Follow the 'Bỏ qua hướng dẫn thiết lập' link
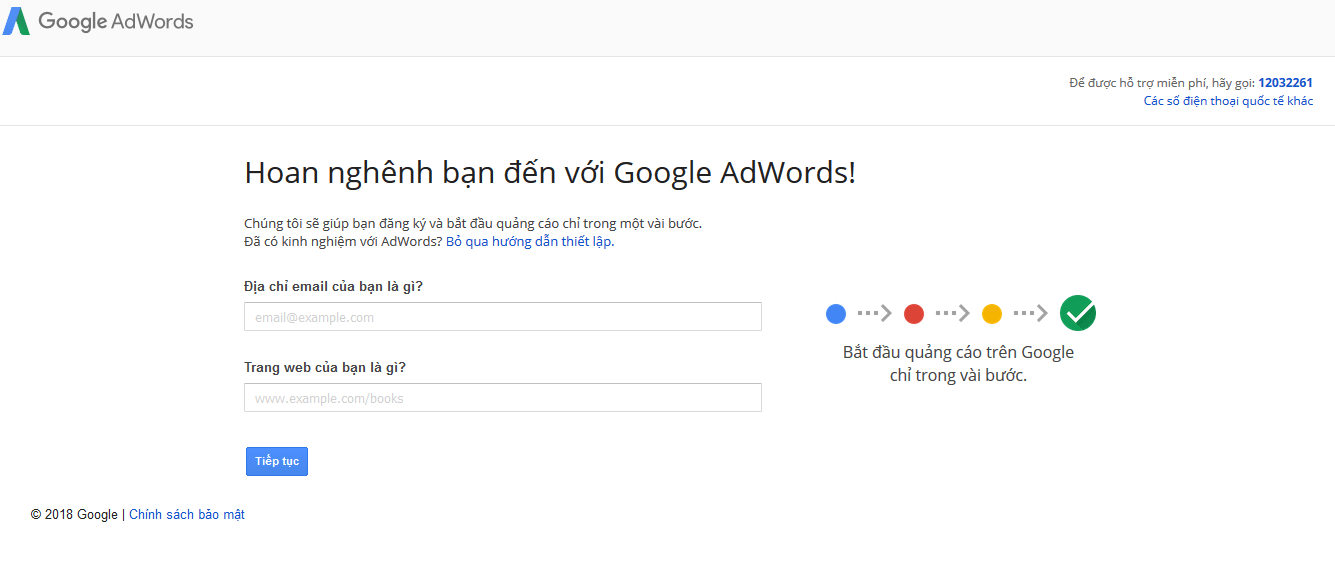 point(528,242)
